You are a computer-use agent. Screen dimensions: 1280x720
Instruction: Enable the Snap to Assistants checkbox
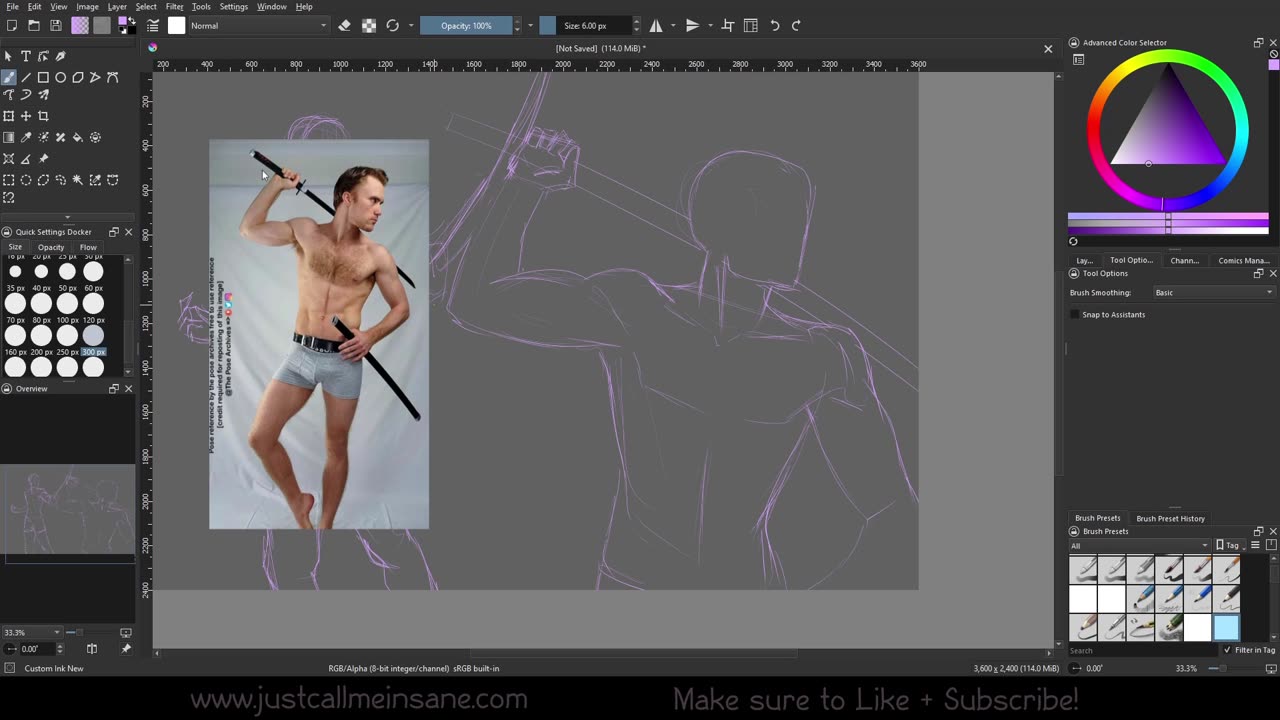pyautogui.click(x=1075, y=314)
